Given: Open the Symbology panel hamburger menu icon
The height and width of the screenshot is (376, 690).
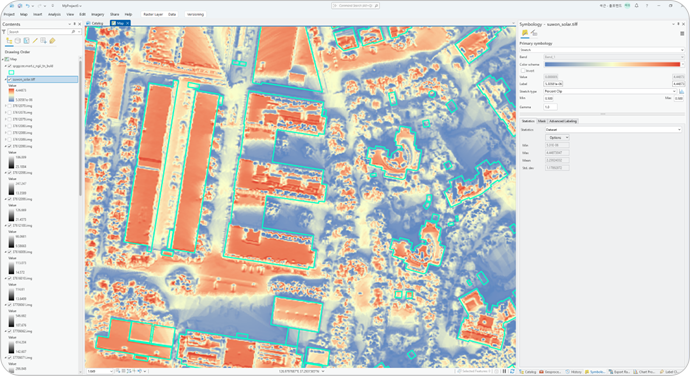Looking at the screenshot, I should point(682,33).
